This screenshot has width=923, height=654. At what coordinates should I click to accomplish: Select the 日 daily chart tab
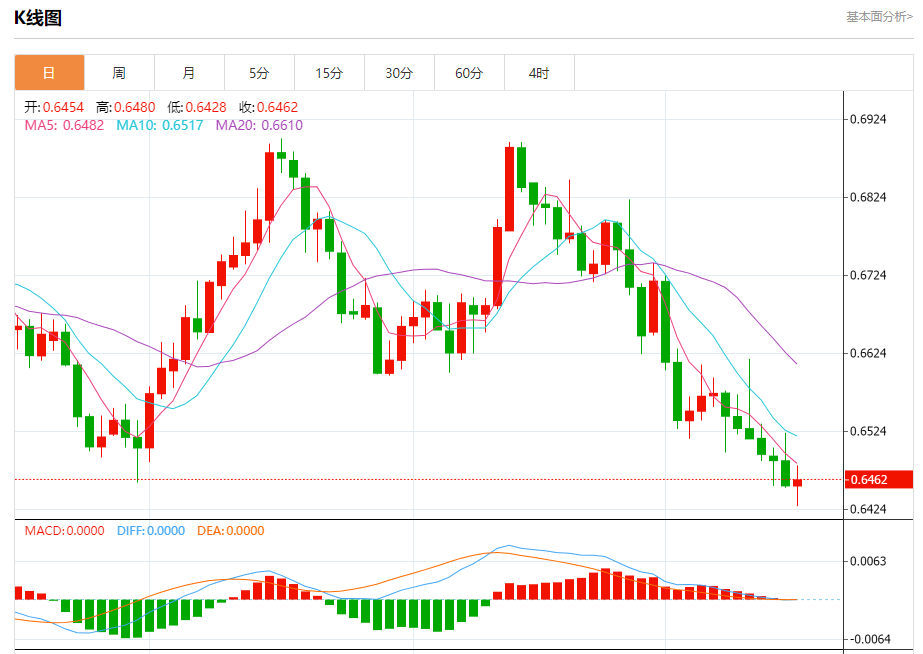pos(49,73)
